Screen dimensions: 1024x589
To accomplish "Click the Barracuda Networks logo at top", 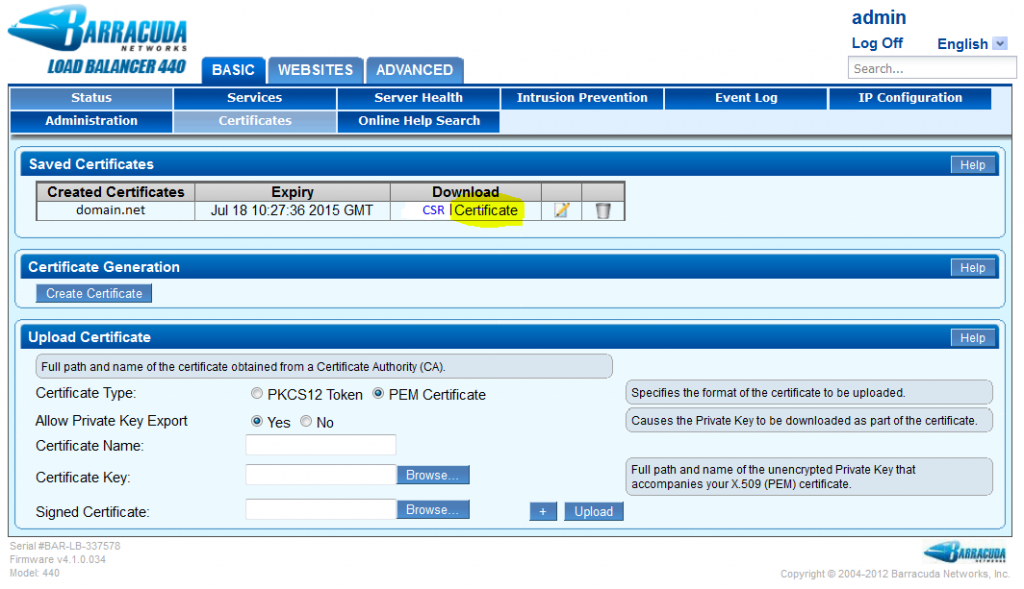I will (x=99, y=39).
